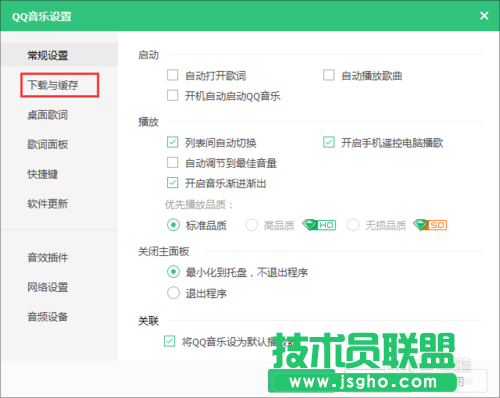
Task: Select the 快捷键 settings page
Action: point(43,174)
